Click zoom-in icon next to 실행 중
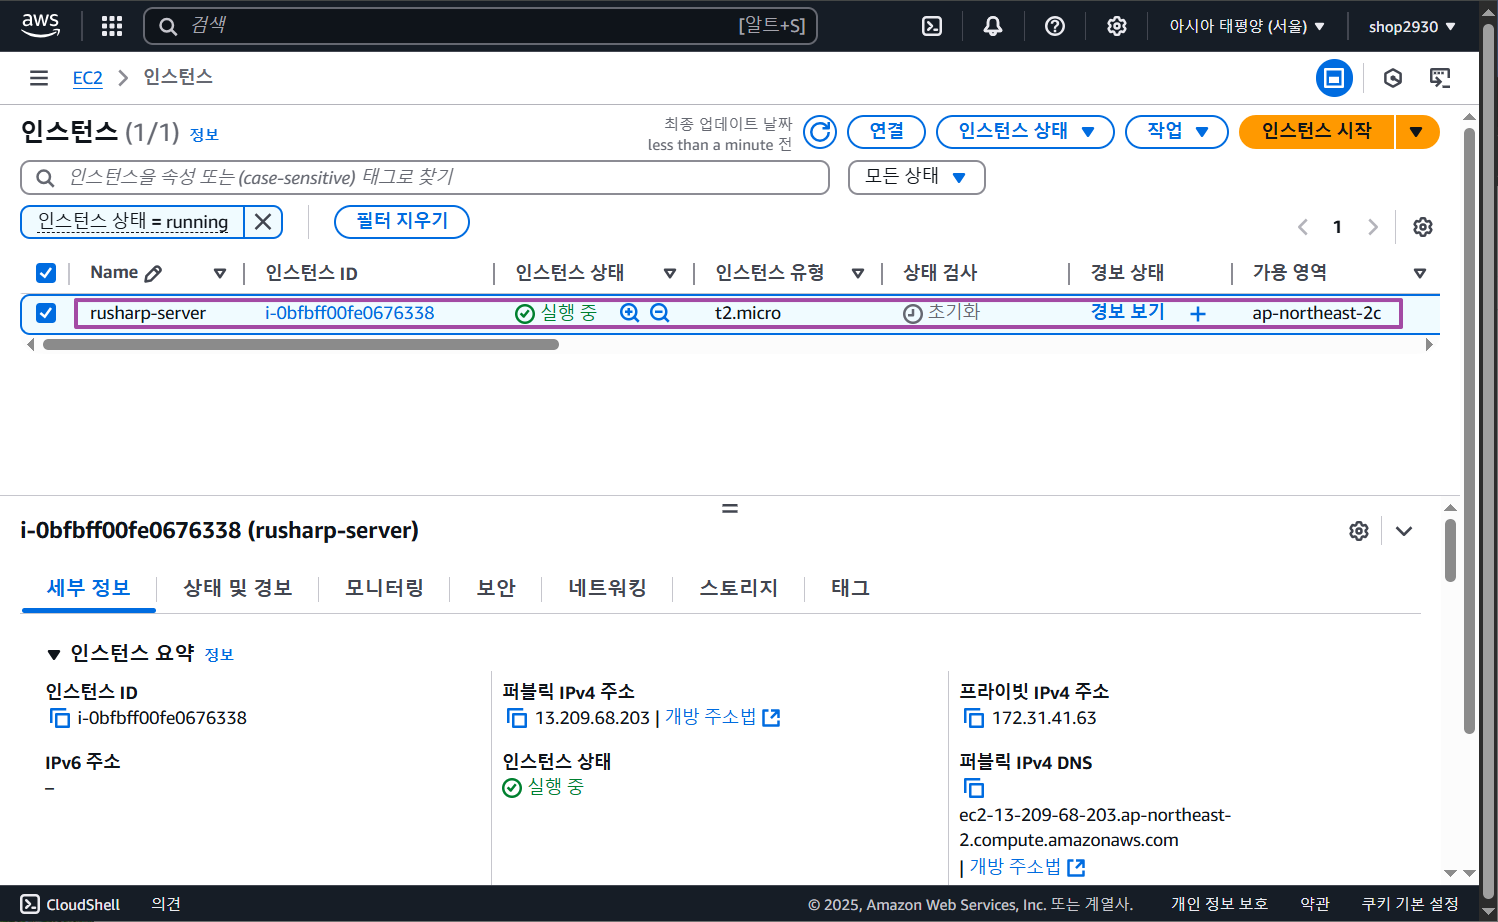1498x922 pixels. tap(629, 313)
